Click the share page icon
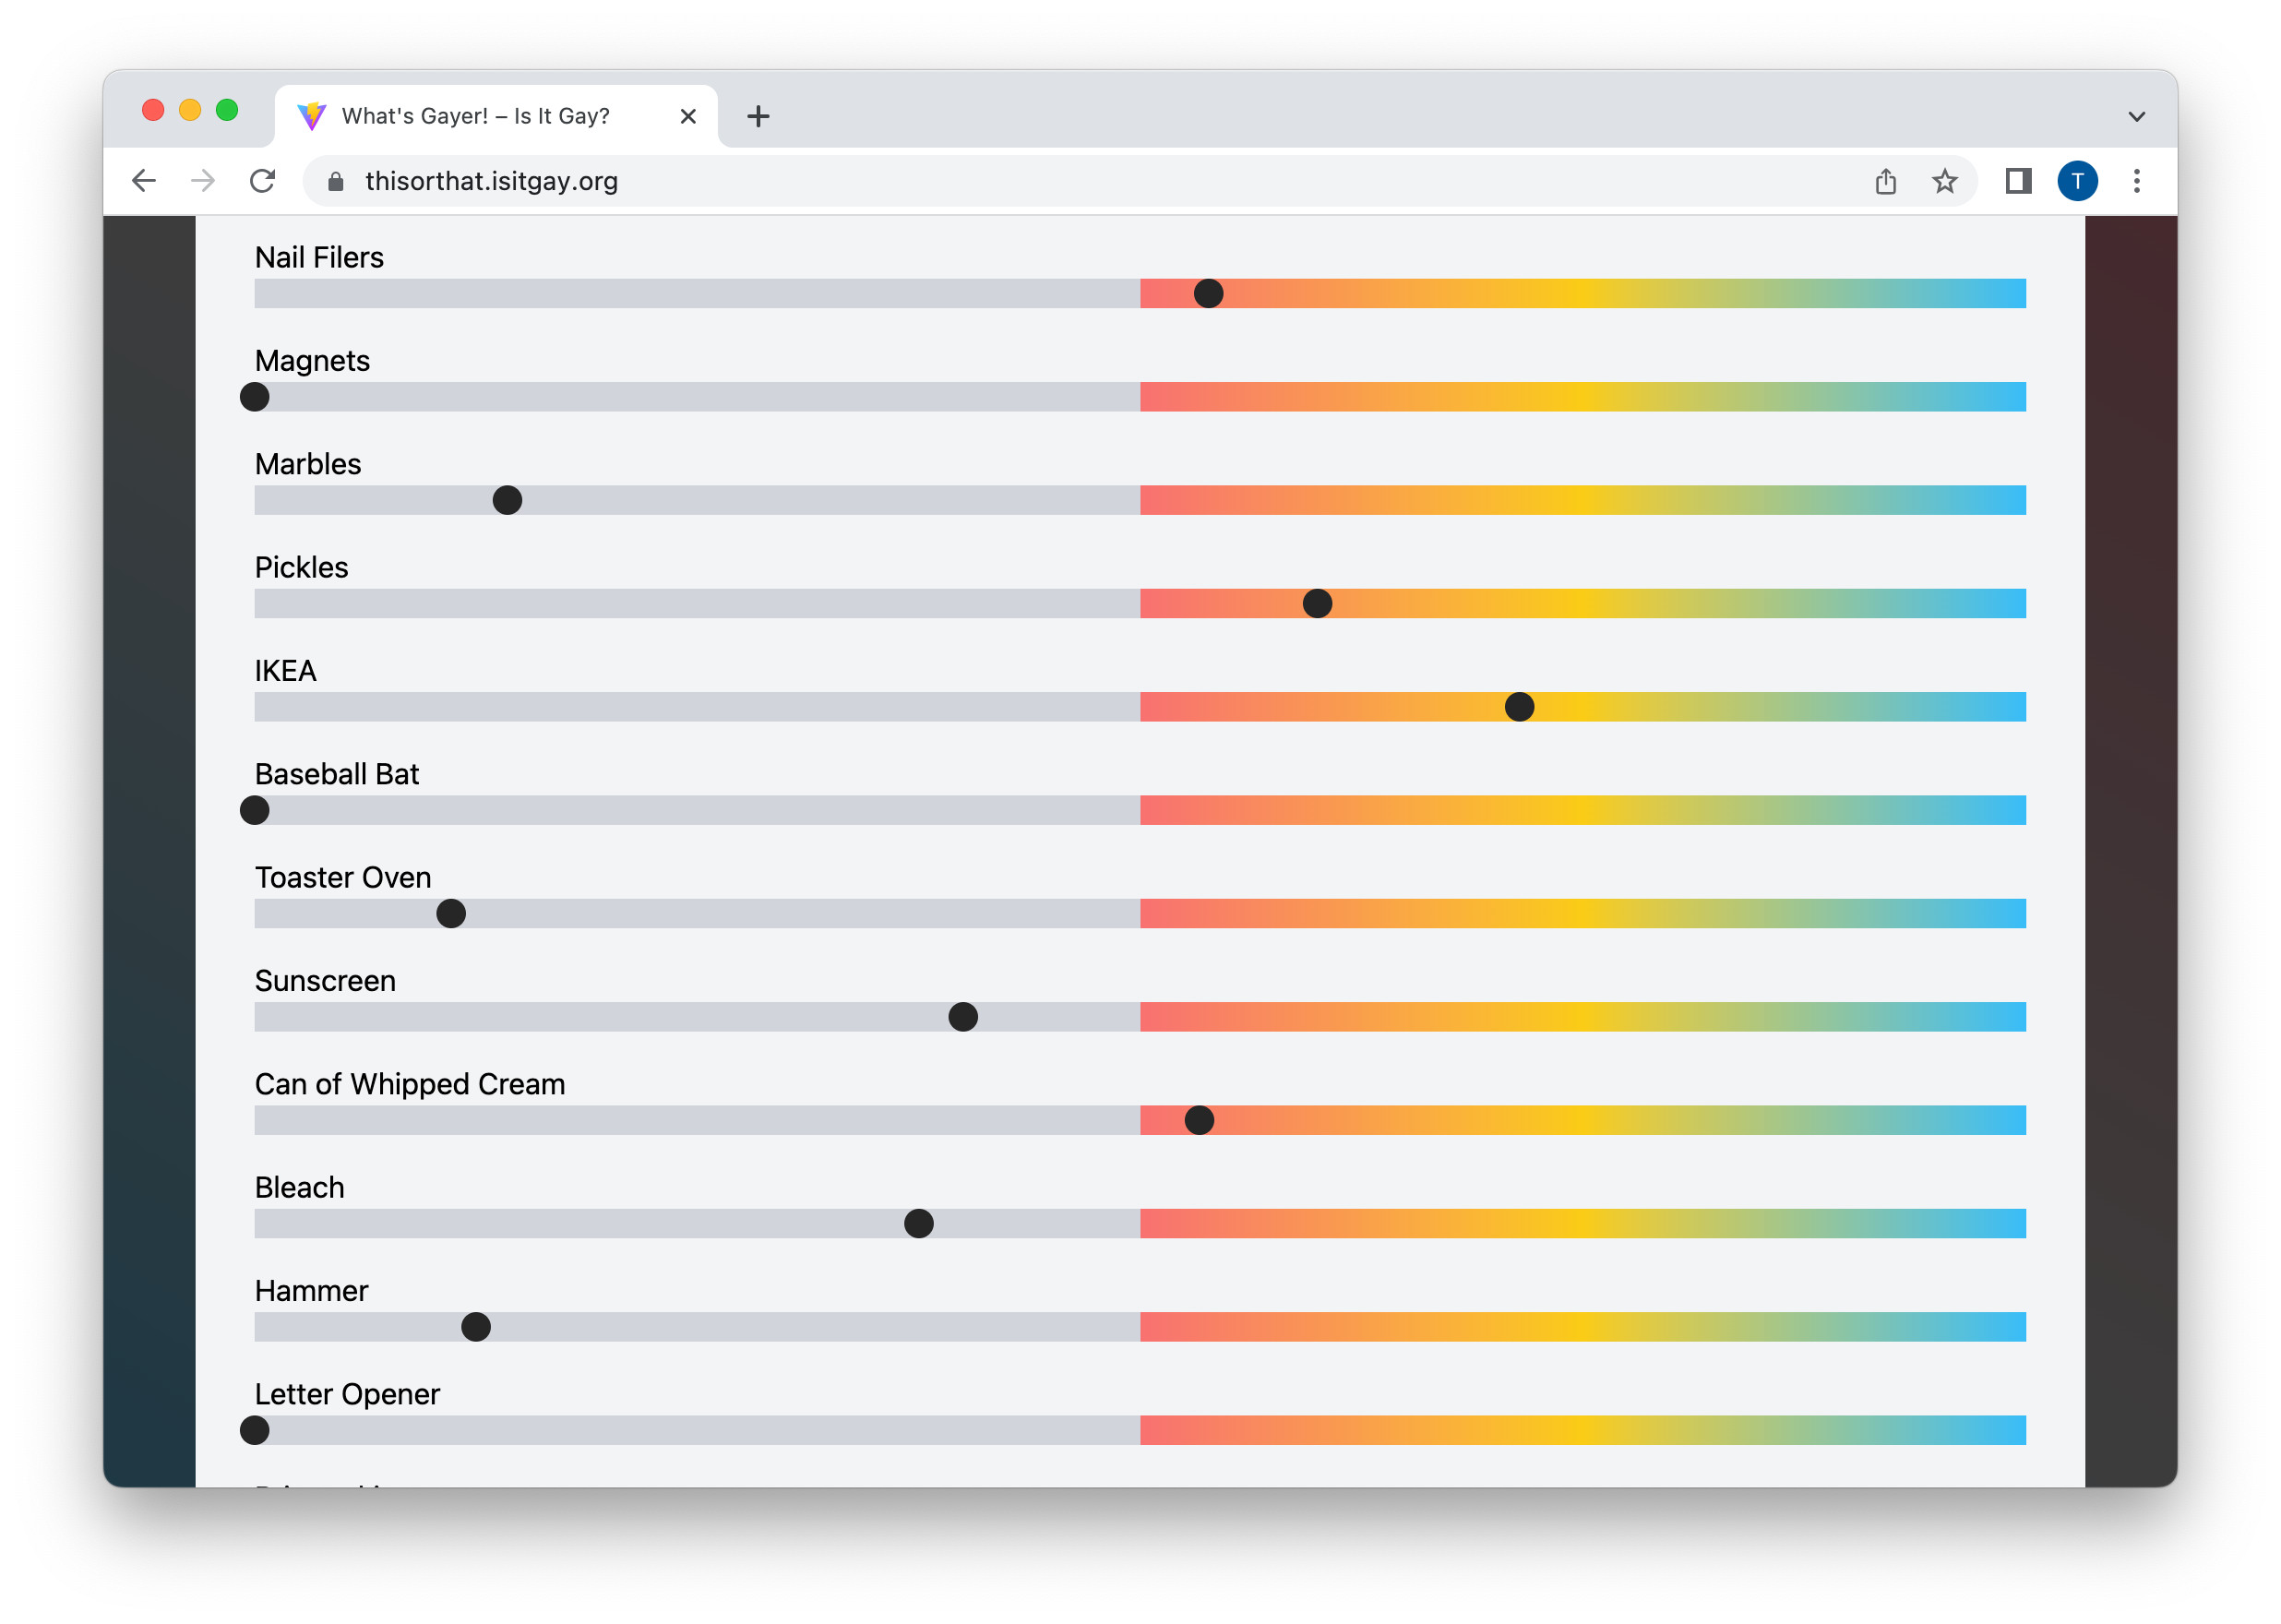The width and height of the screenshot is (2281, 1624). coord(1885,181)
